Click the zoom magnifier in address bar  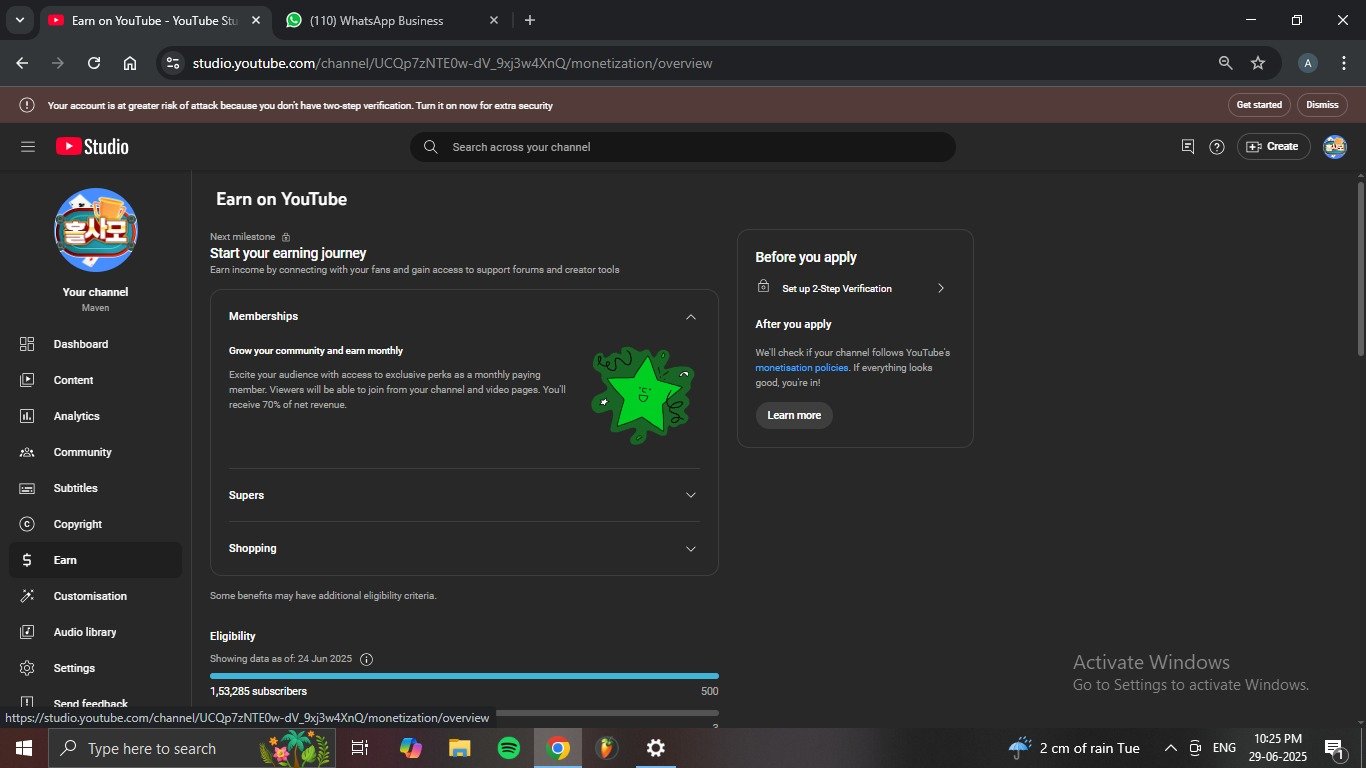point(1225,63)
